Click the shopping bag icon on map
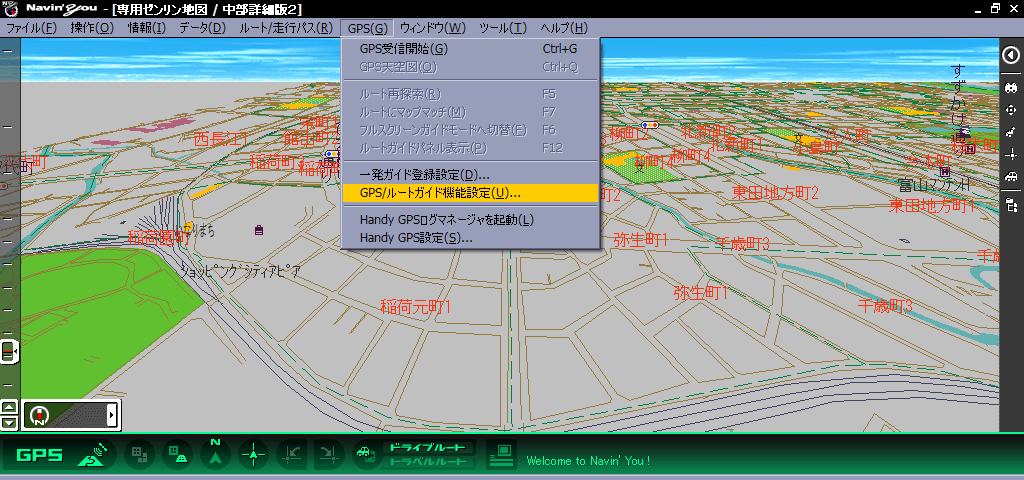The image size is (1024, 480). point(259,230)
